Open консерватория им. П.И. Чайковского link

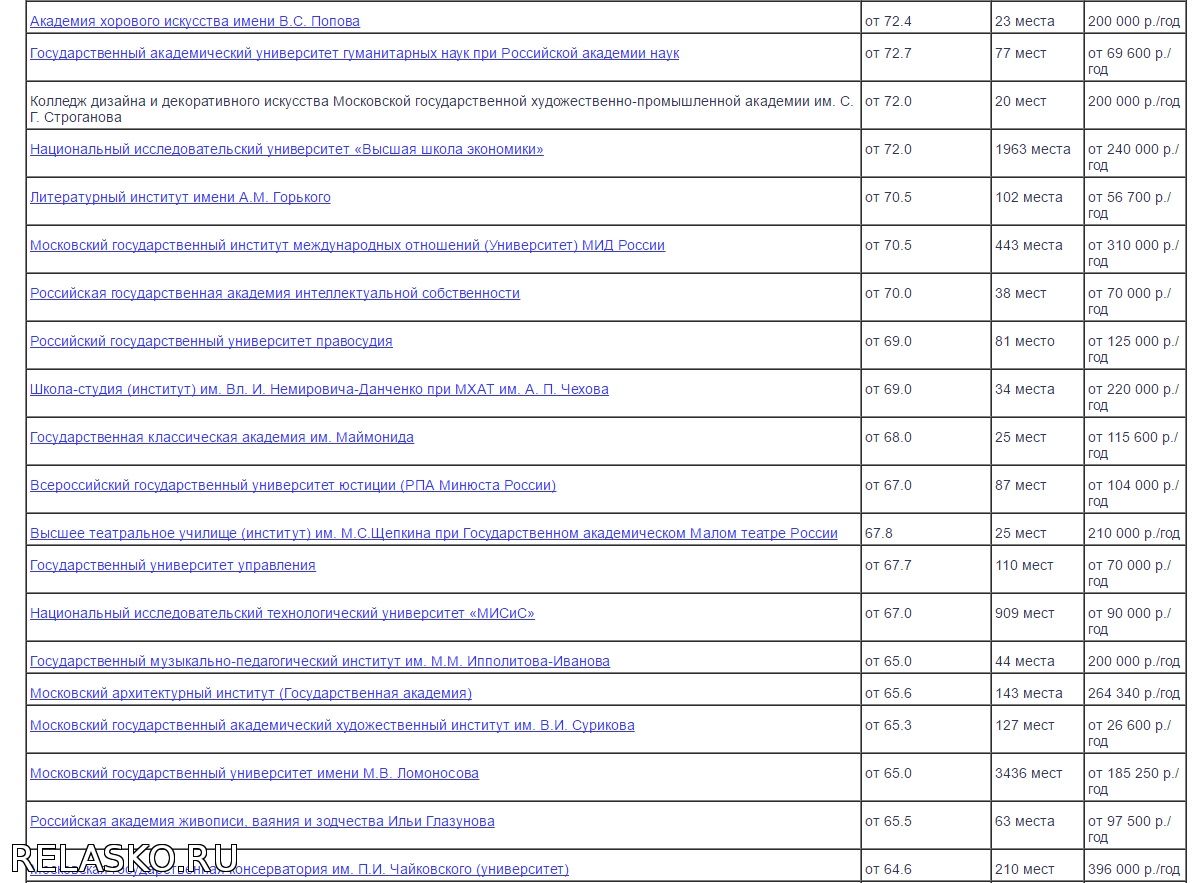pyautogui.click(x=299, y=869)
